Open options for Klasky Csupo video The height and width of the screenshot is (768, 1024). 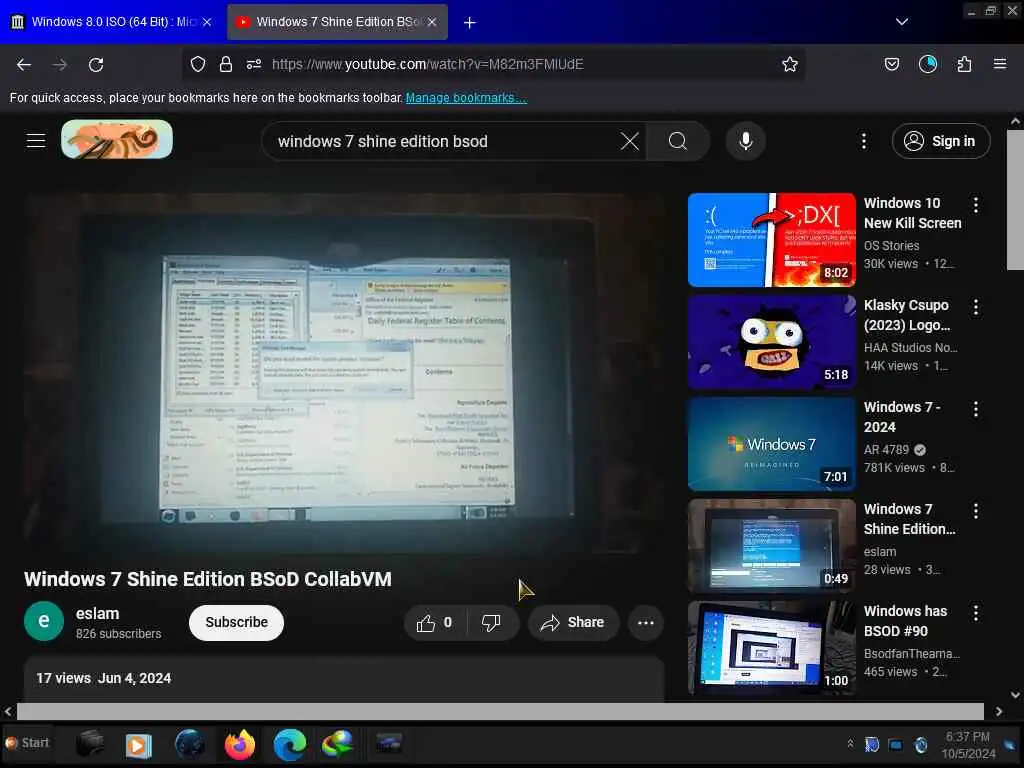(x=976, y=307)
